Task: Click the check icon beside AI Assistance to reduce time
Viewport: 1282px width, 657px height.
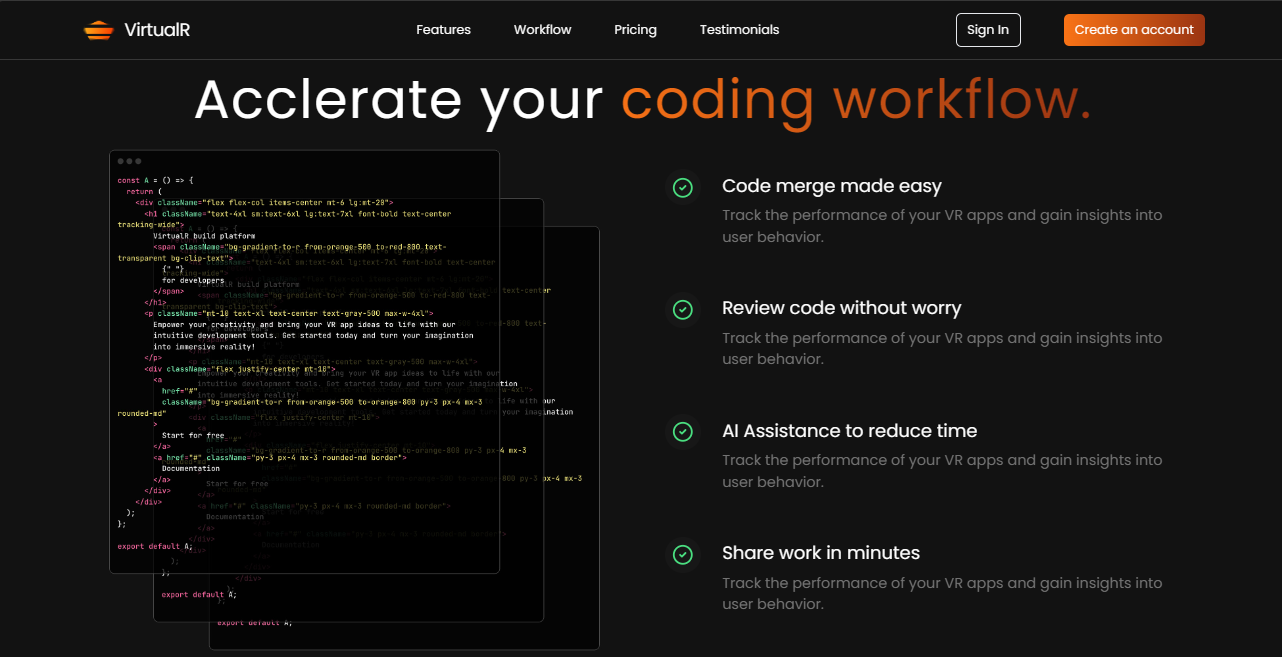Action: coord(682,432)
